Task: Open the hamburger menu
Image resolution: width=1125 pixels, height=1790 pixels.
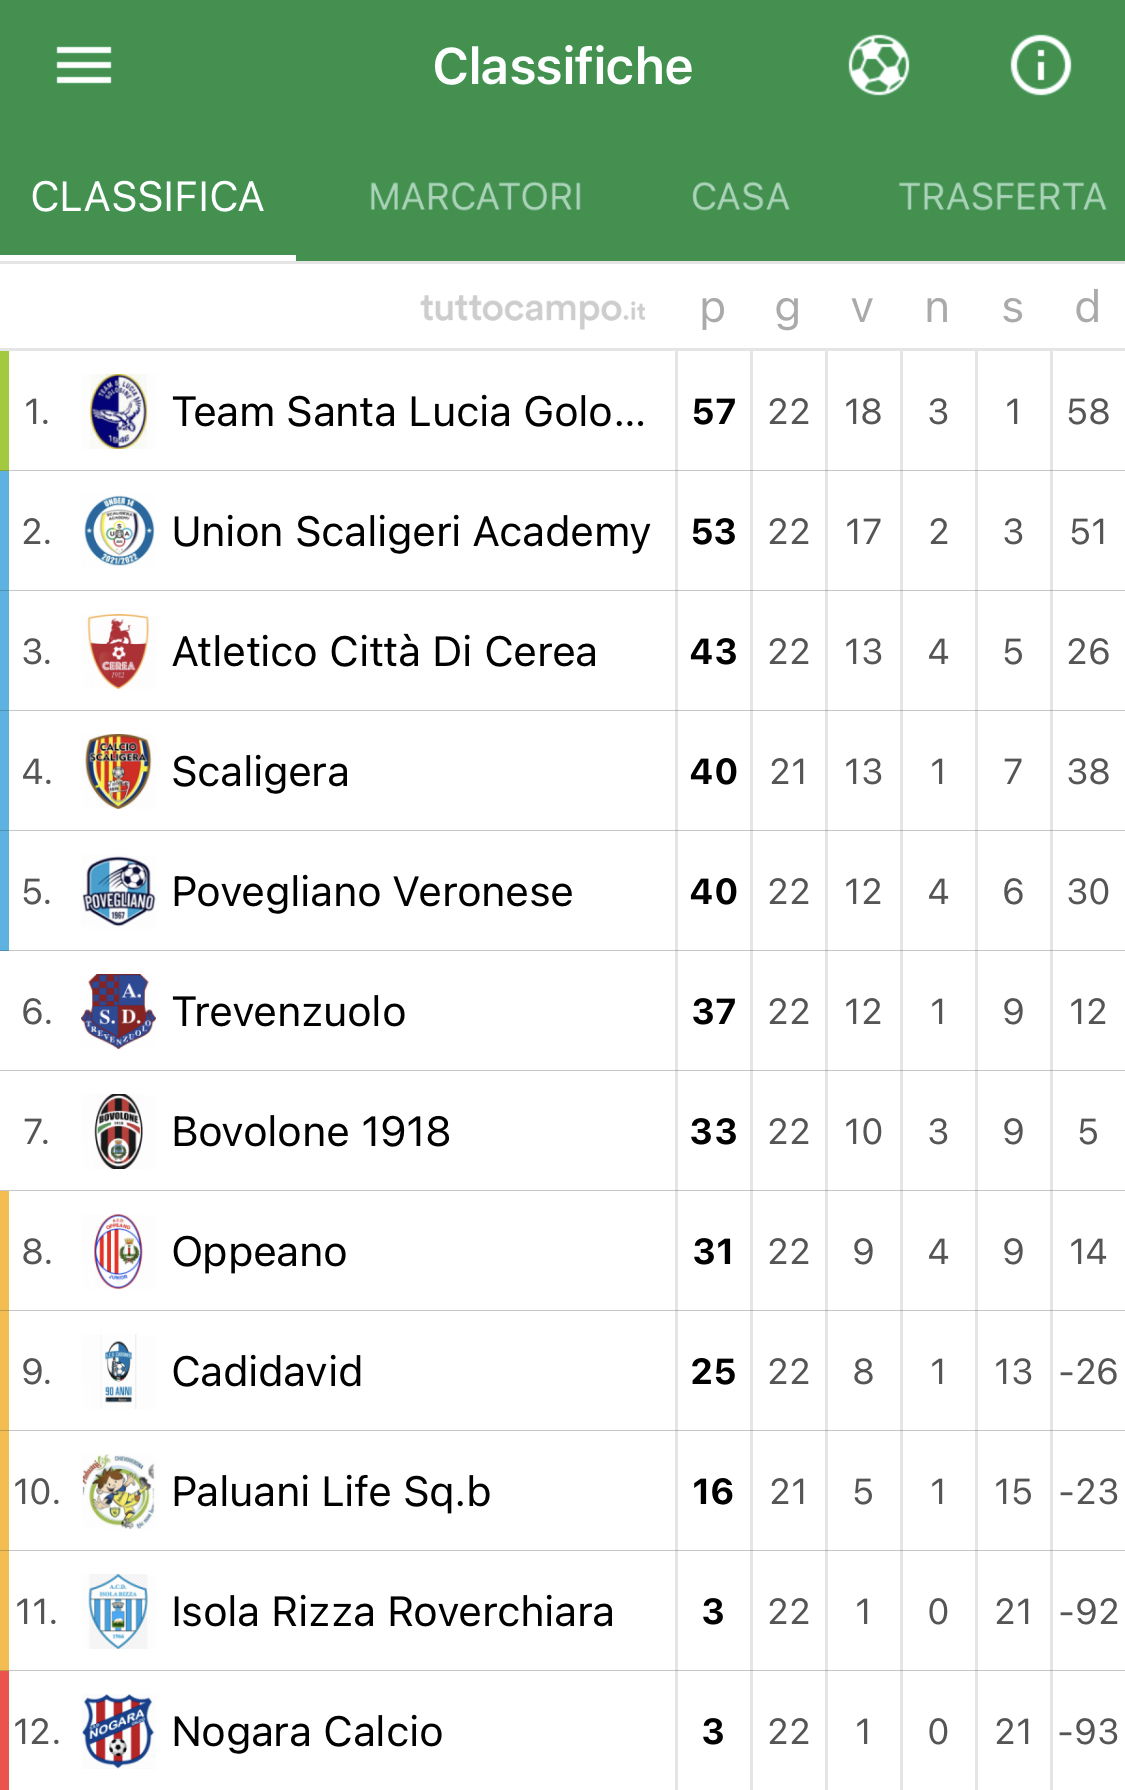Action: [84, 66]
